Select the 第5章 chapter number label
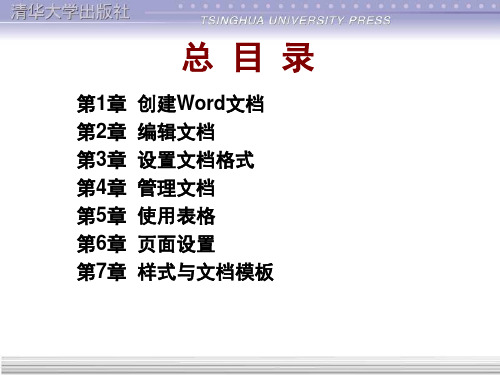This screenshot has width=500, height=375. (x=101, y=216)
